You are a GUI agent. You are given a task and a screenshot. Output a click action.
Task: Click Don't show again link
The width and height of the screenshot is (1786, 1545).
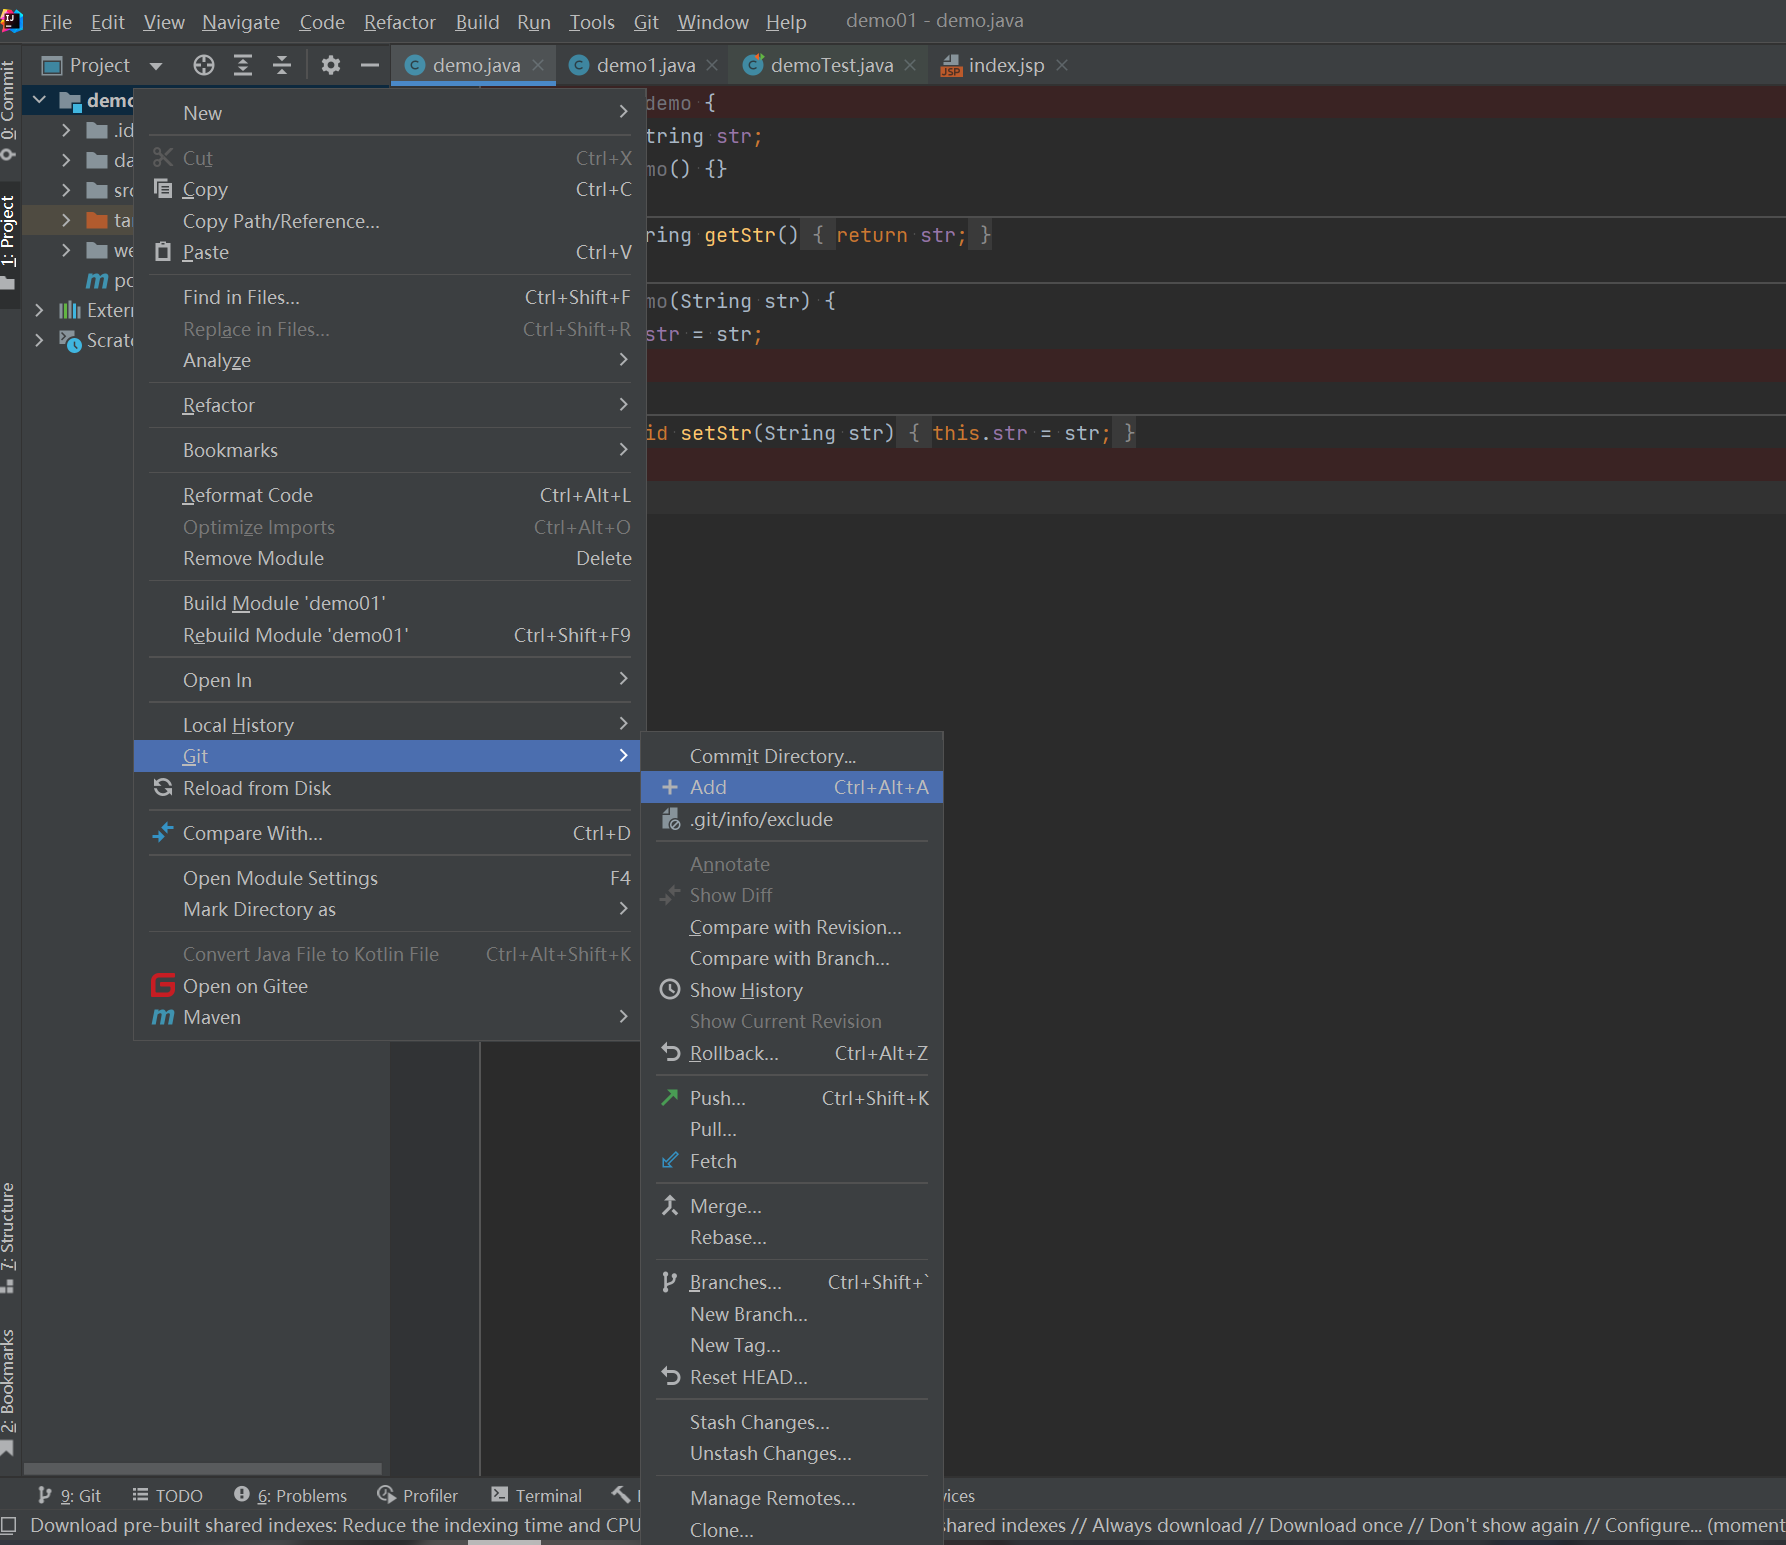pos(1504,1525)
